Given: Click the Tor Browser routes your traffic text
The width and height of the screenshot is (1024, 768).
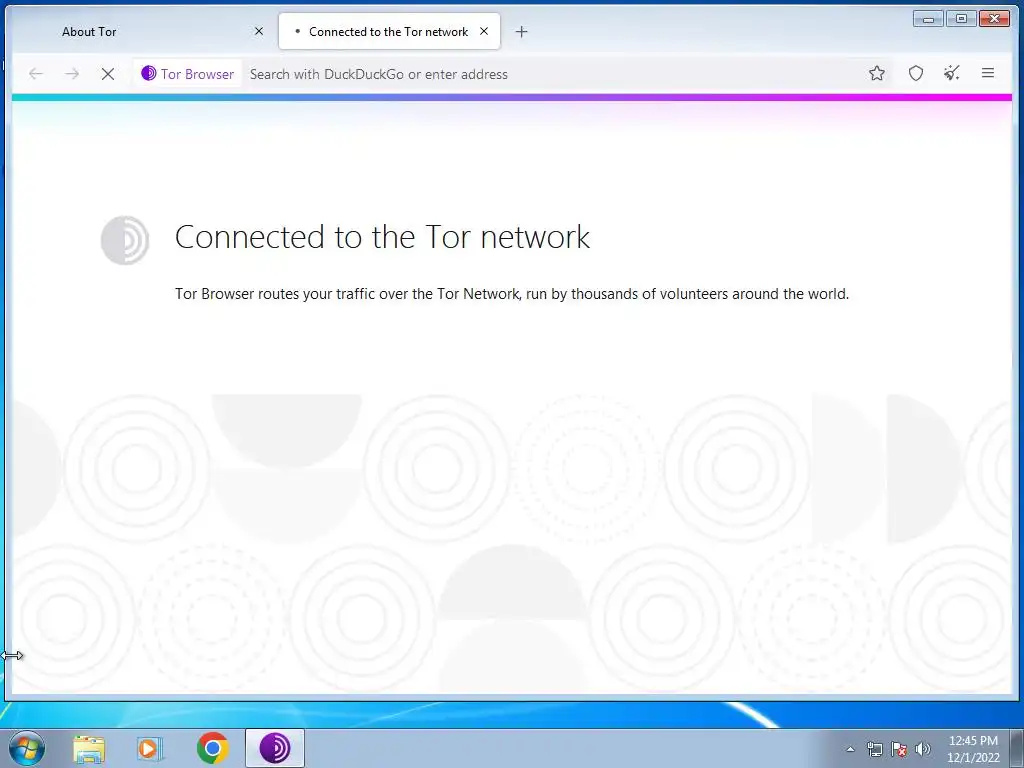Looking at the screenshot, I should point(511,294).
